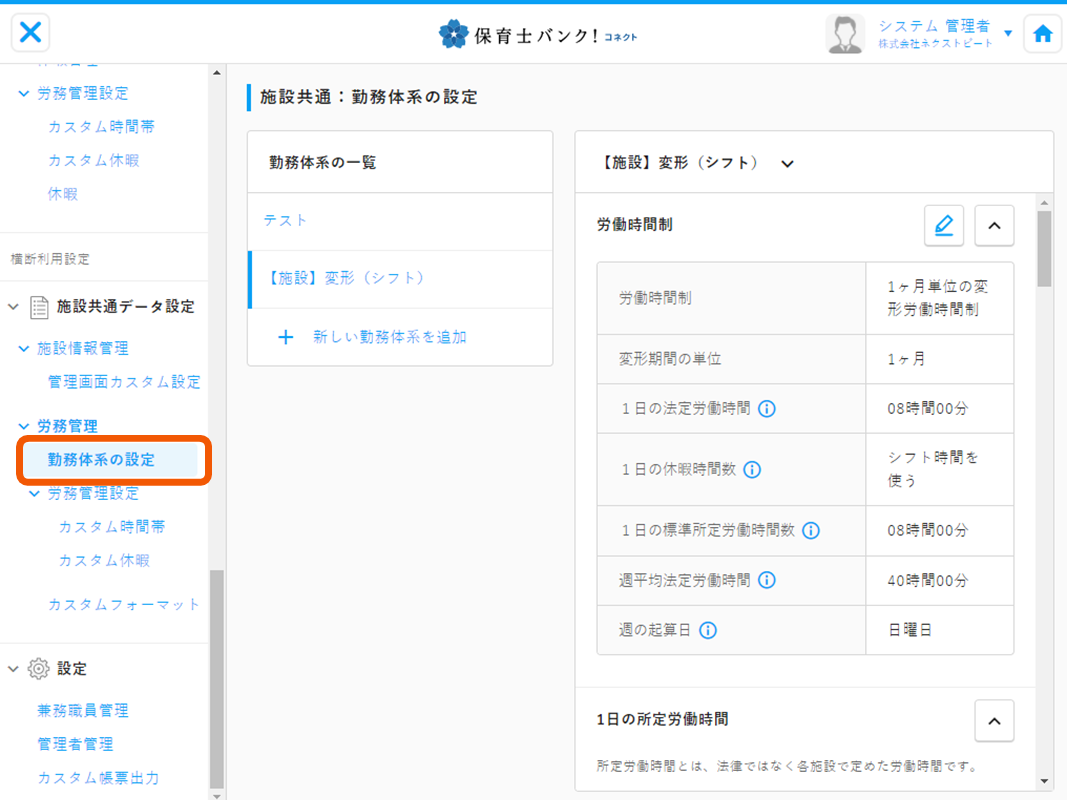Click info icon beside 週平均法定労働時間

767,580
